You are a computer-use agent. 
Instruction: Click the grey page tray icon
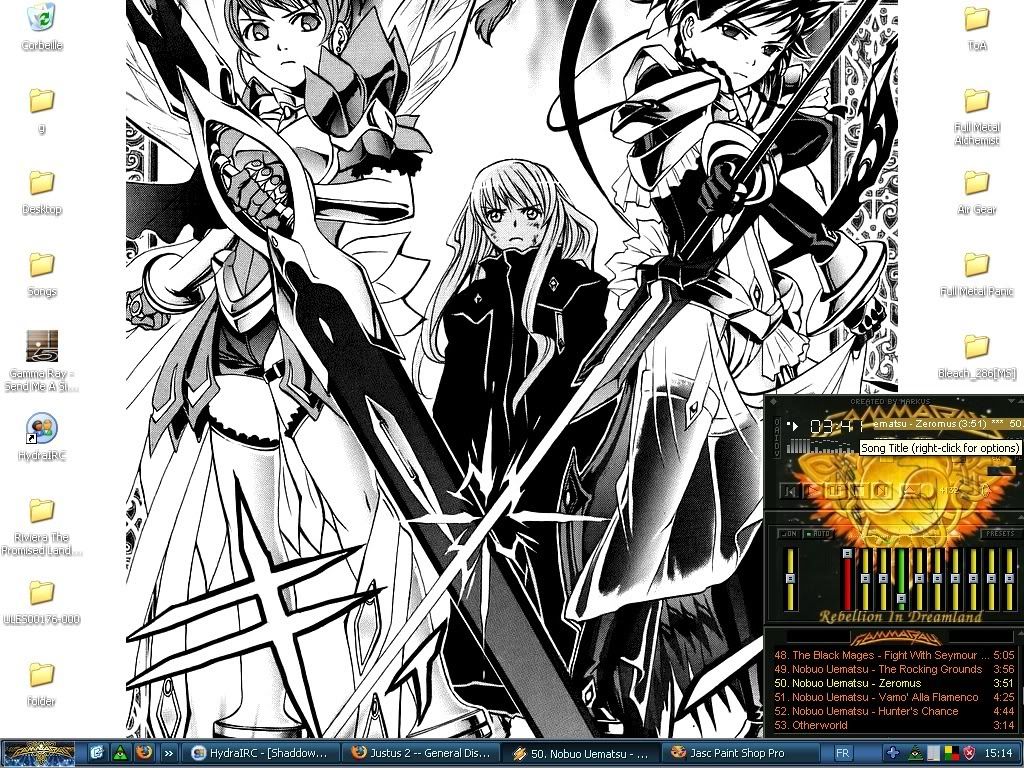pyautogui.click(x=934, y=753)
